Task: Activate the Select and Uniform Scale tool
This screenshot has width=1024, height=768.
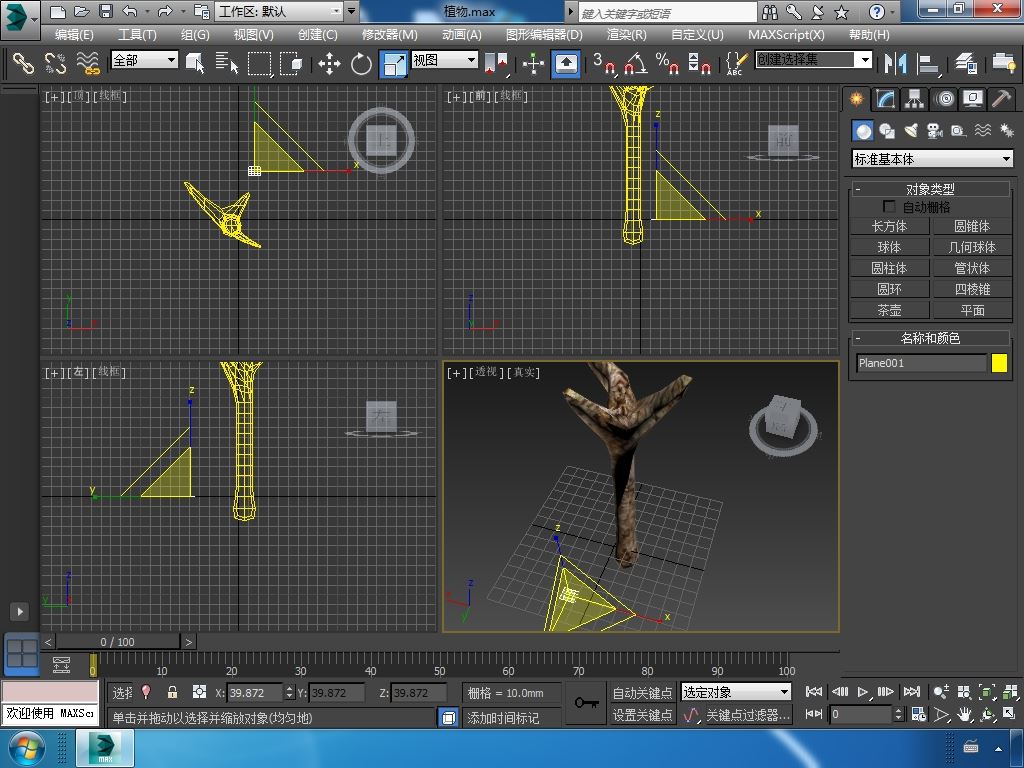Action: [394, 64]
